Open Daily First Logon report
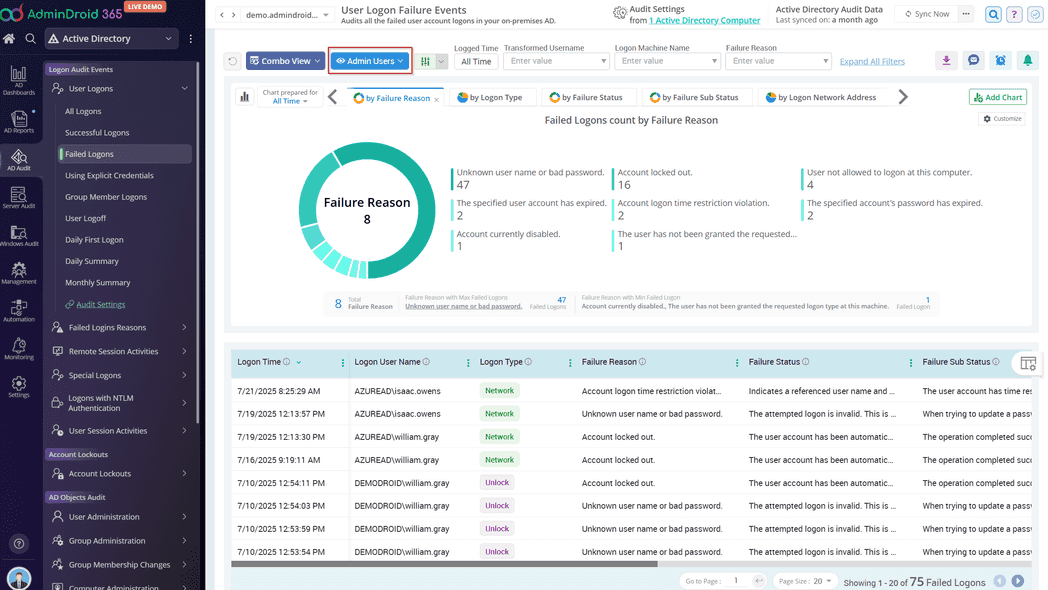 [x=94, y=239]
